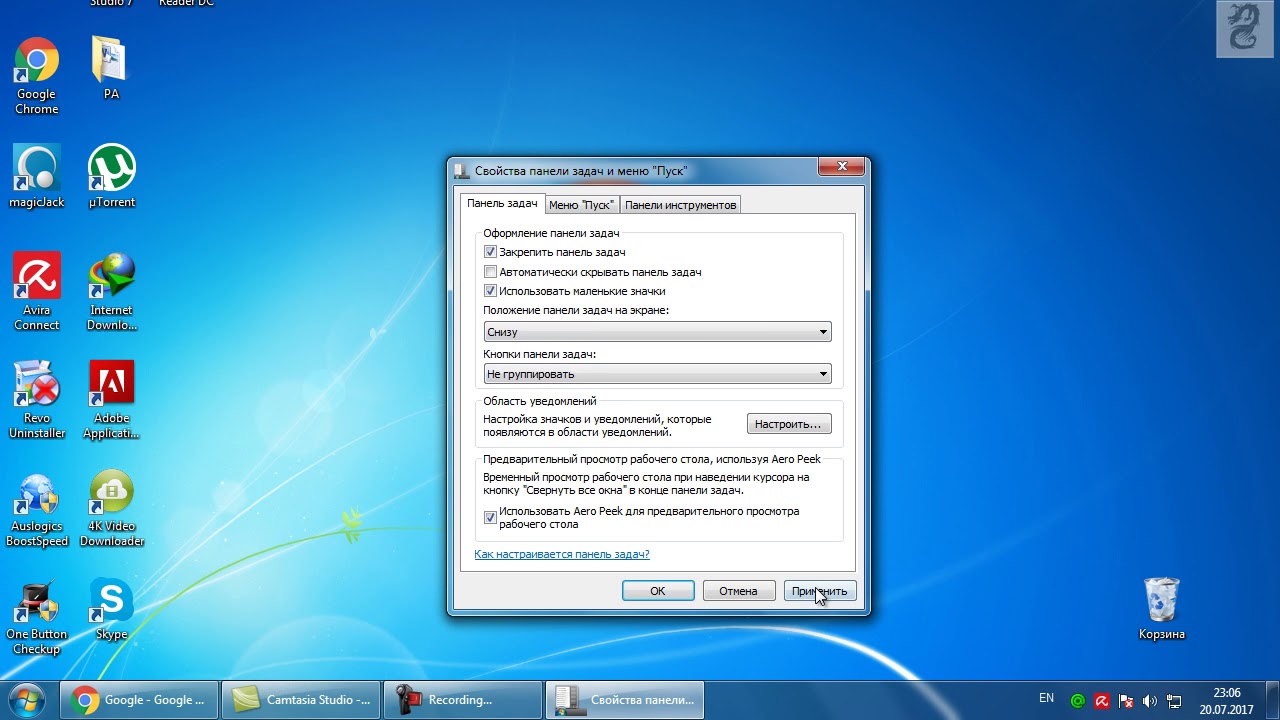Close the taskbar properties dialog
Image resolution: width=1280 pixels, height=720 pixels.
tap(840, 167)
